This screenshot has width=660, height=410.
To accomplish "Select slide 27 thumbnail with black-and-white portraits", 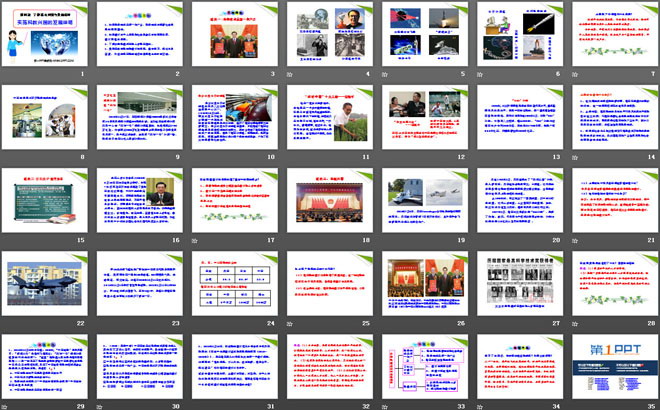I will coord(520,283).
